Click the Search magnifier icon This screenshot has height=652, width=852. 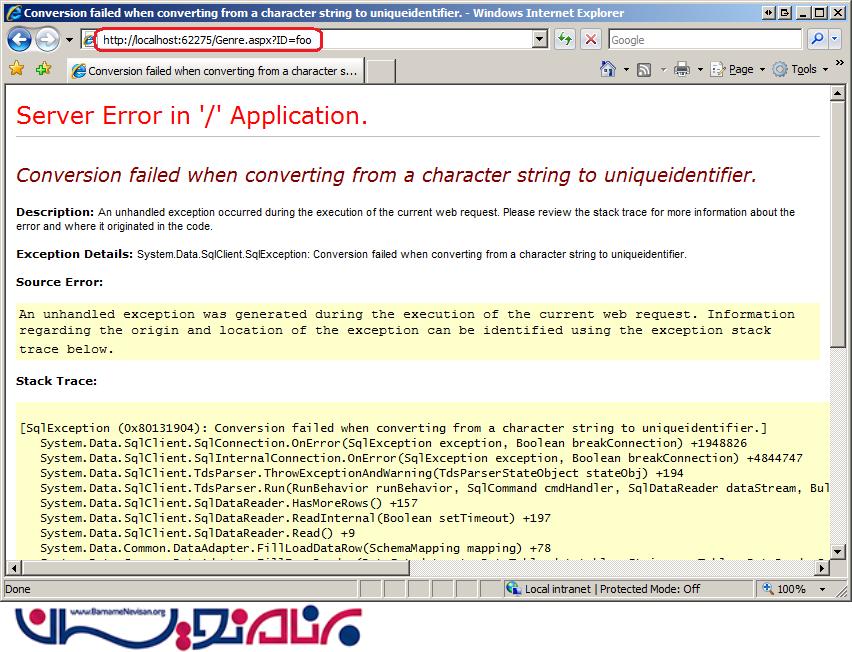coord(816,40)
